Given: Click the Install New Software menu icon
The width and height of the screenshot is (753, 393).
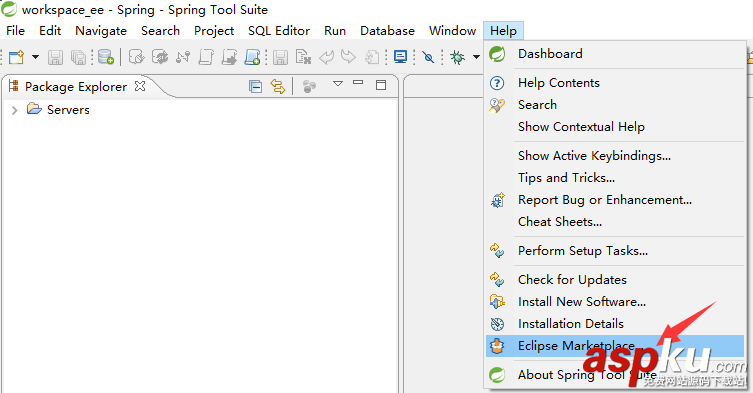Looking at the screenshot, I should tap(497, 302).
